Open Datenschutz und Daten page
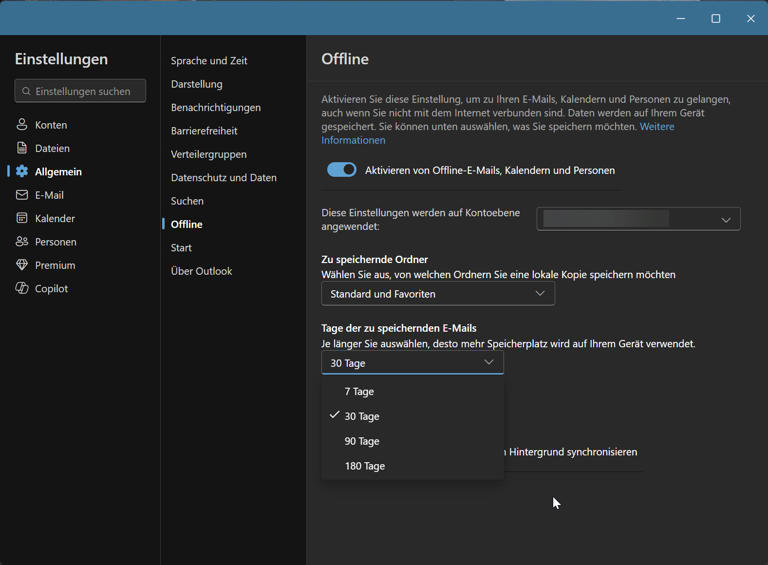This screenshot has width=768, height=565. click(224, 178)
